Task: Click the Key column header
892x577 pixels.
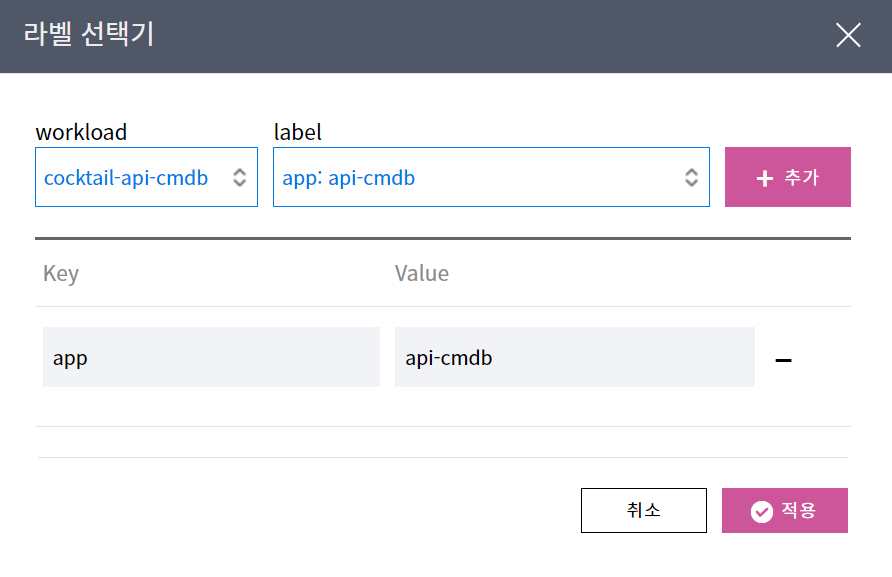Action: (61, 274)
